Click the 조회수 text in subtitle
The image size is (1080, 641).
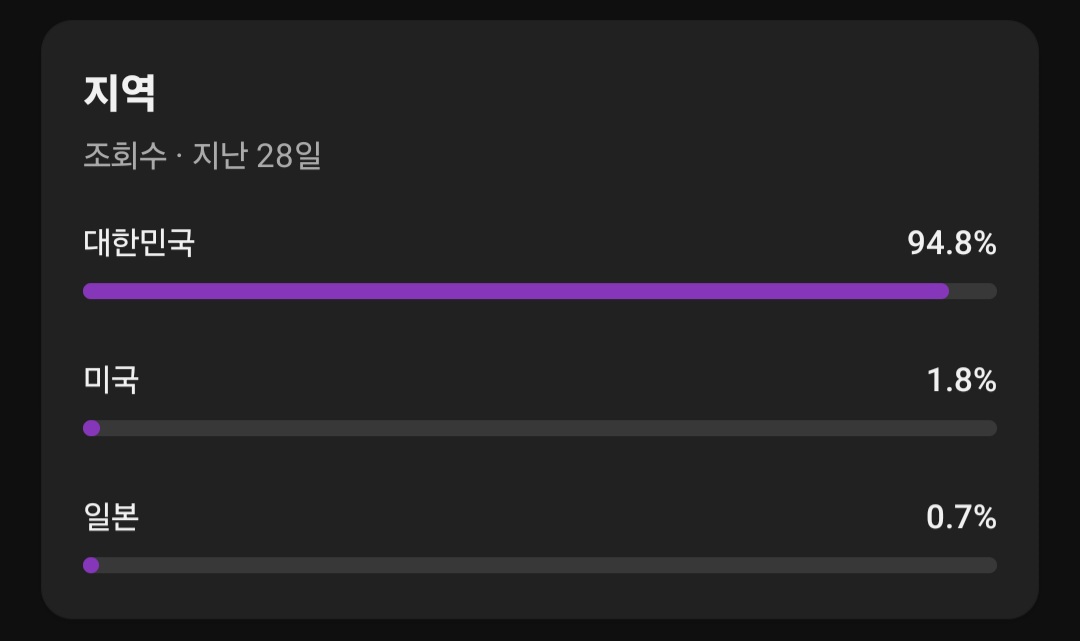(124, 156)
